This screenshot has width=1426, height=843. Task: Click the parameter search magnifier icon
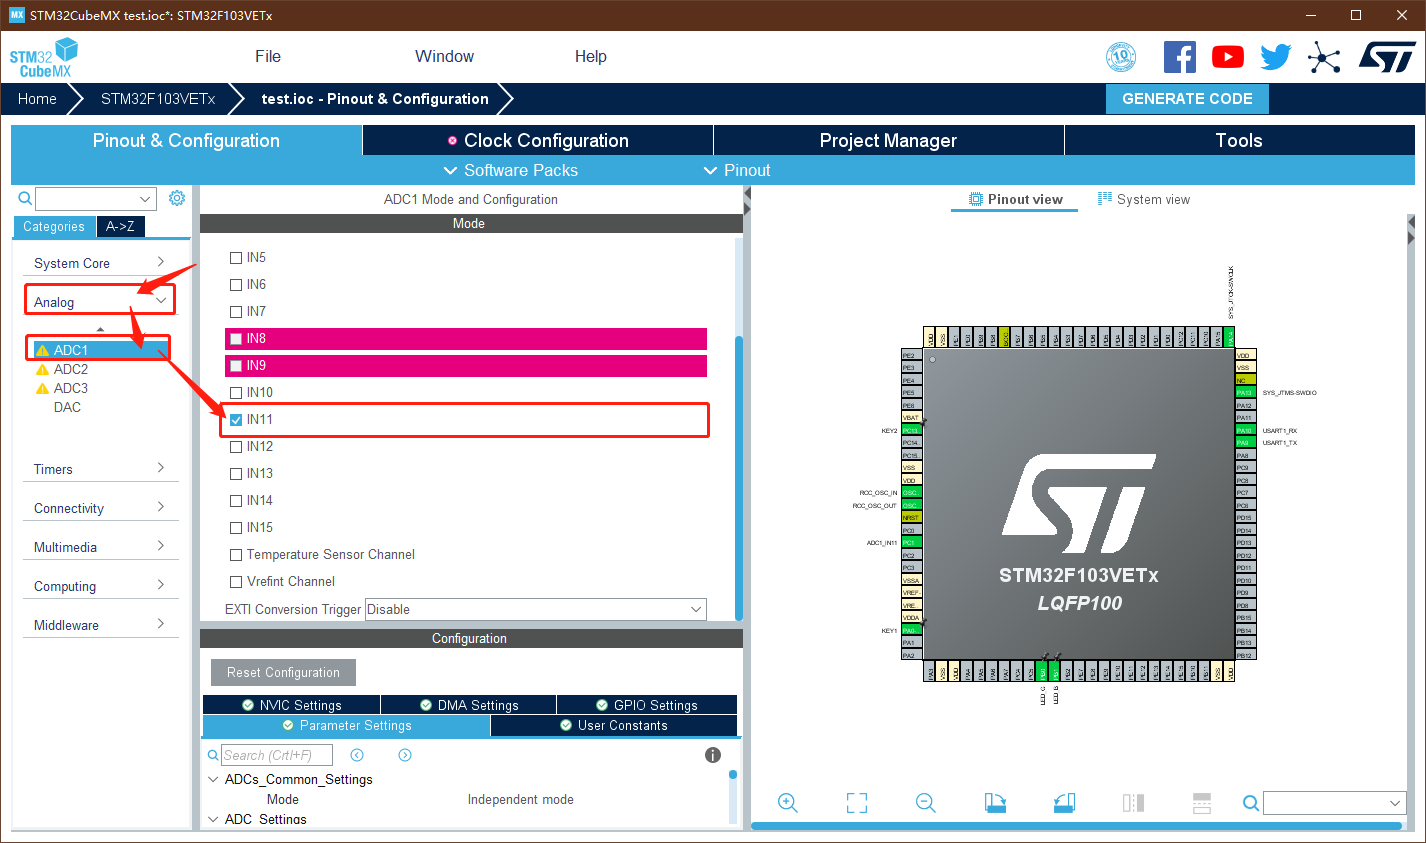(213, 755)
